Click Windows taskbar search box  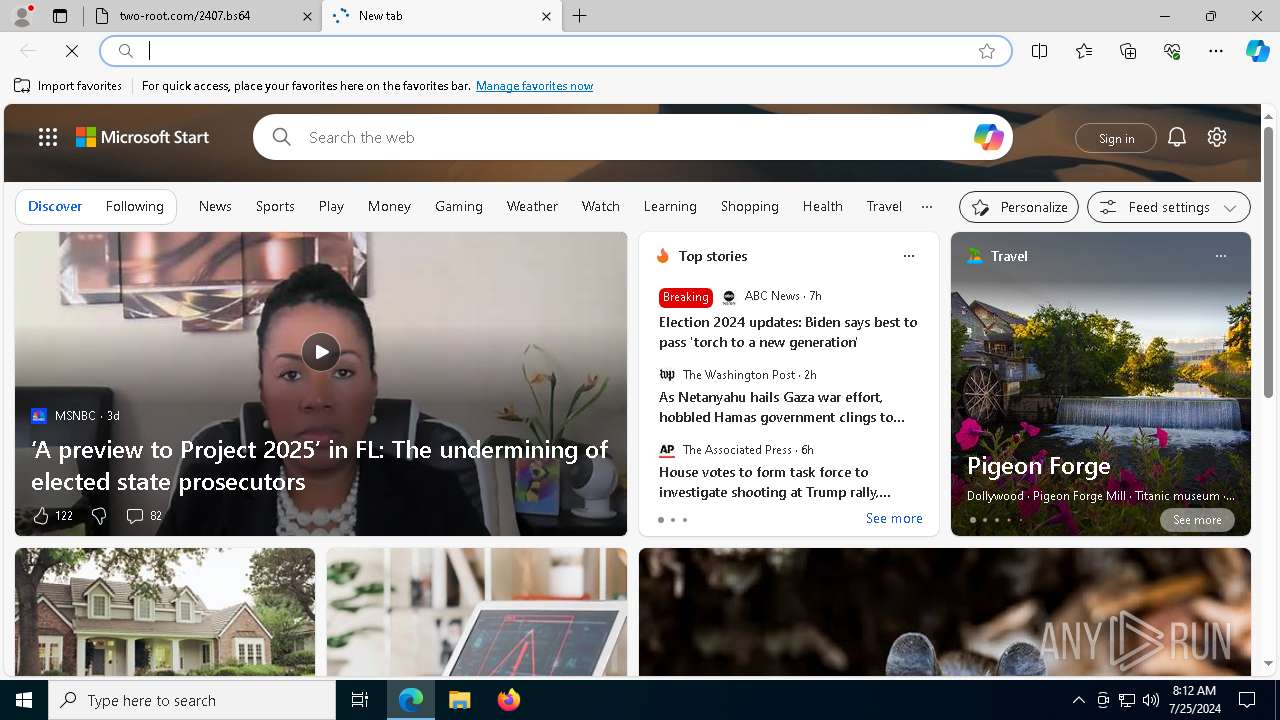pos(192,700)
